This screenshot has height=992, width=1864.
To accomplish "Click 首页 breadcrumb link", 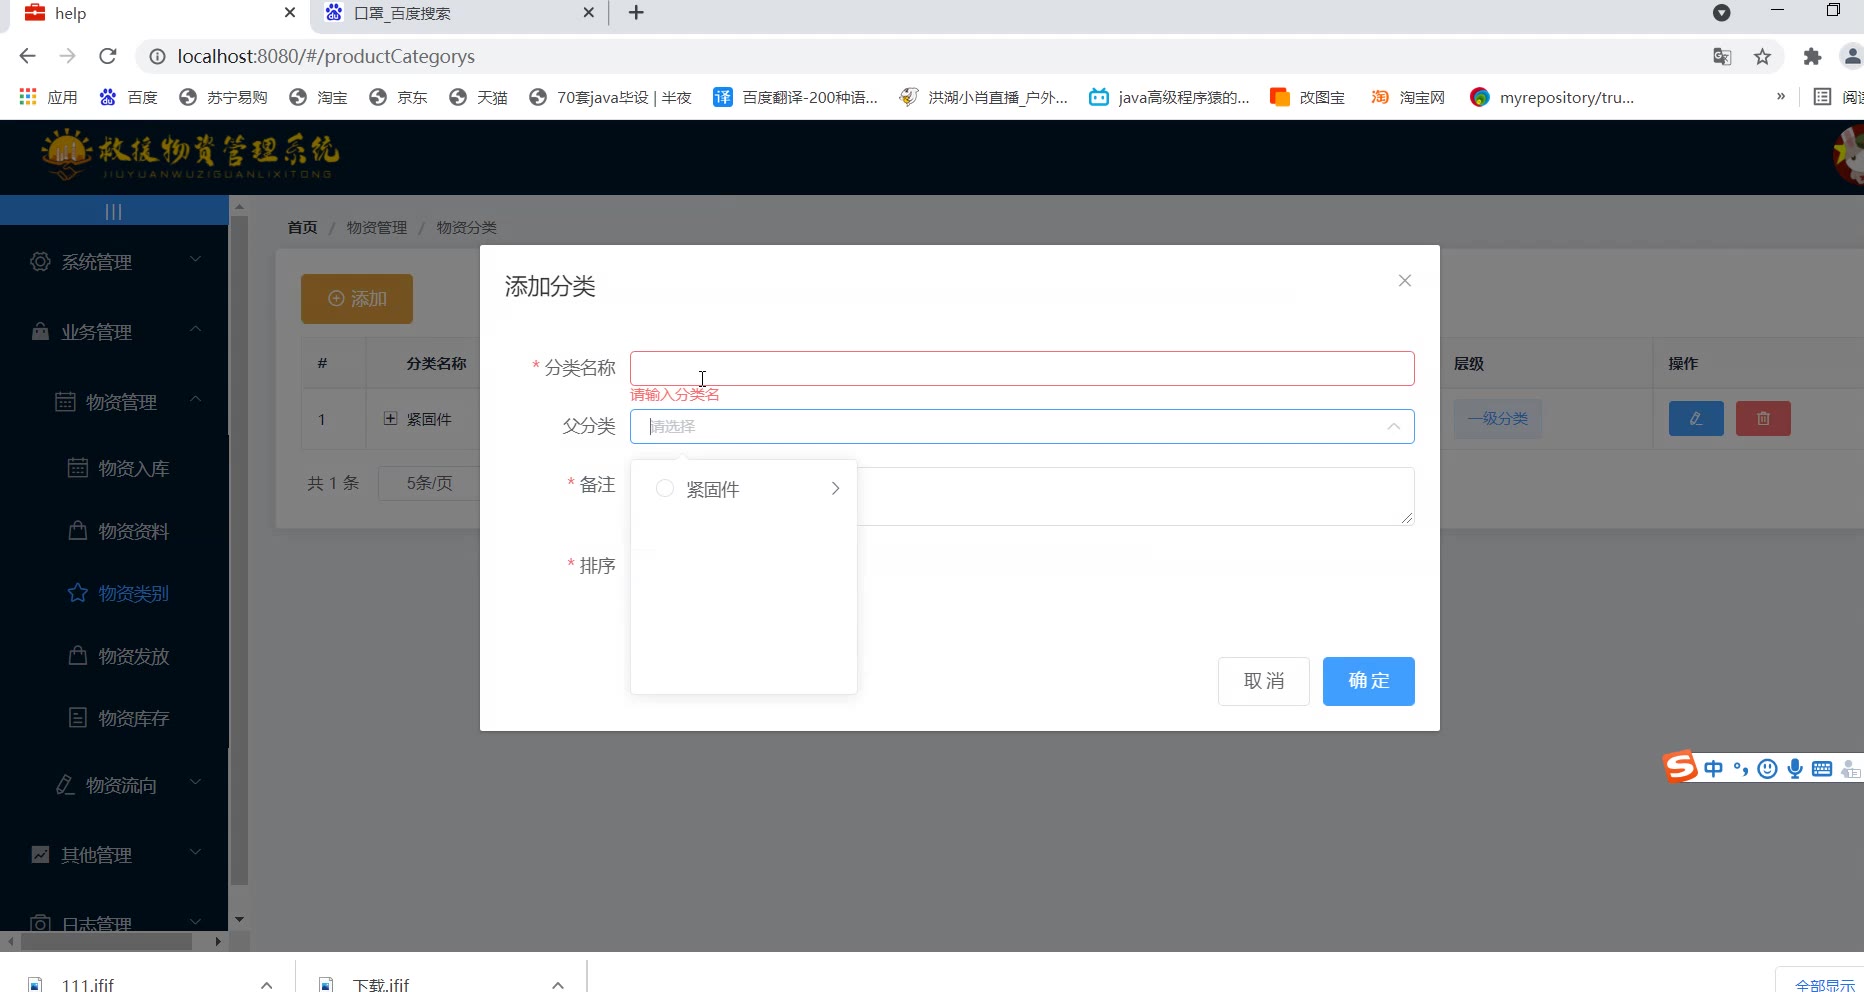I will 302,227.
